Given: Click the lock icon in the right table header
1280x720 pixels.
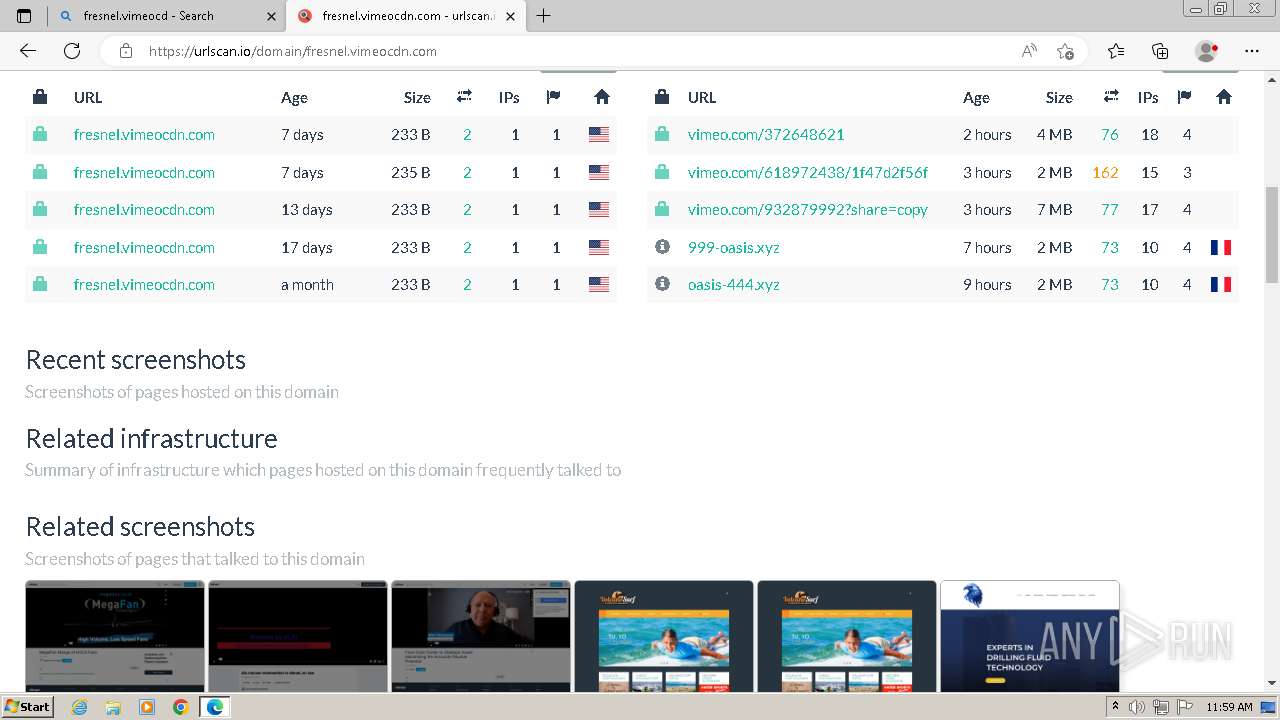Looking at the screenshot, I should tap(662, 97).
